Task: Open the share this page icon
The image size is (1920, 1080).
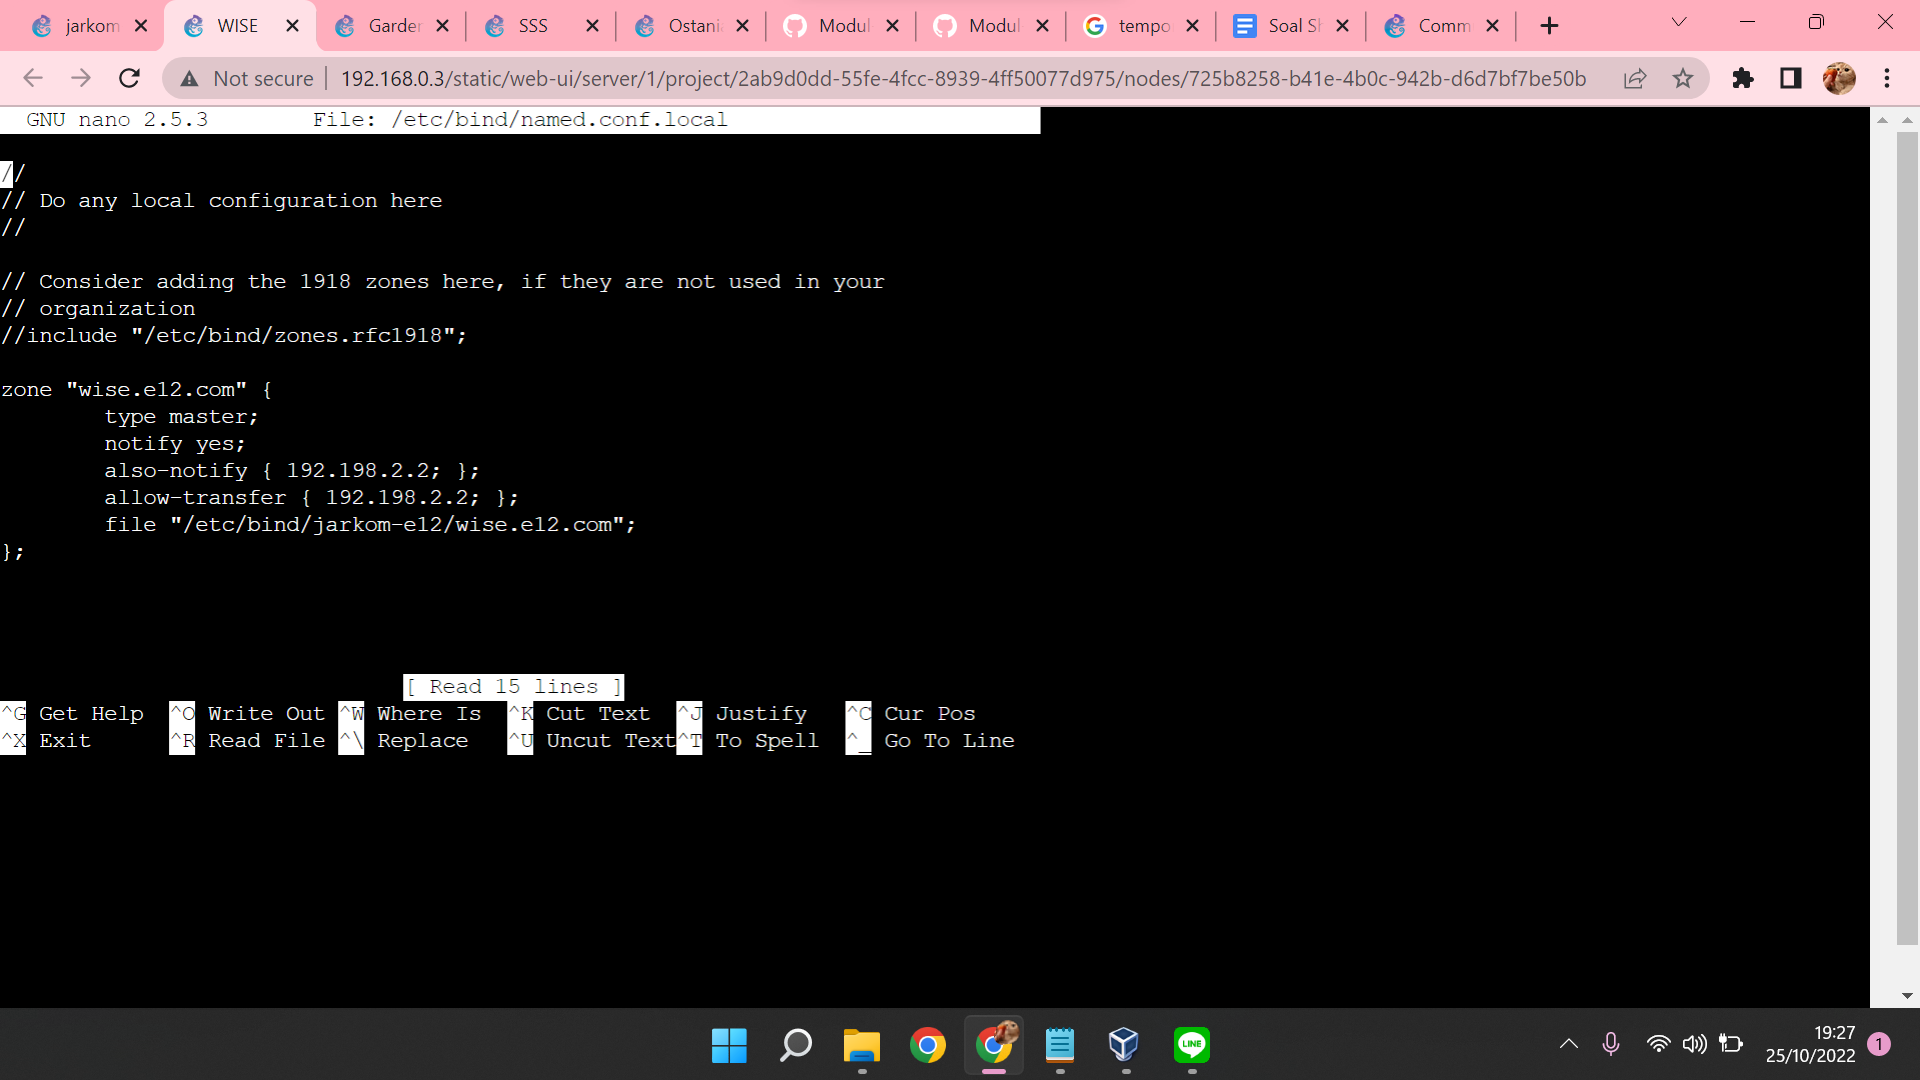Action: [1635, 78]
